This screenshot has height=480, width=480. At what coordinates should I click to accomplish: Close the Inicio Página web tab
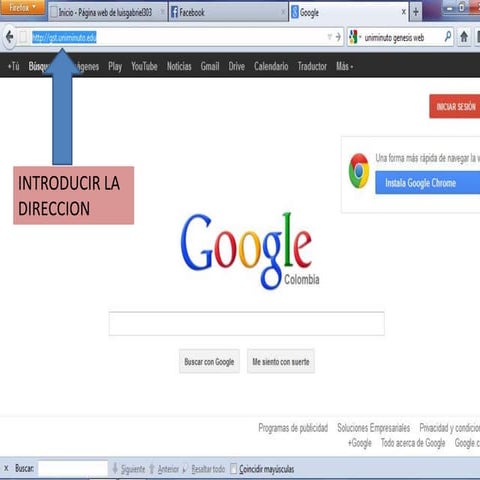162,12
